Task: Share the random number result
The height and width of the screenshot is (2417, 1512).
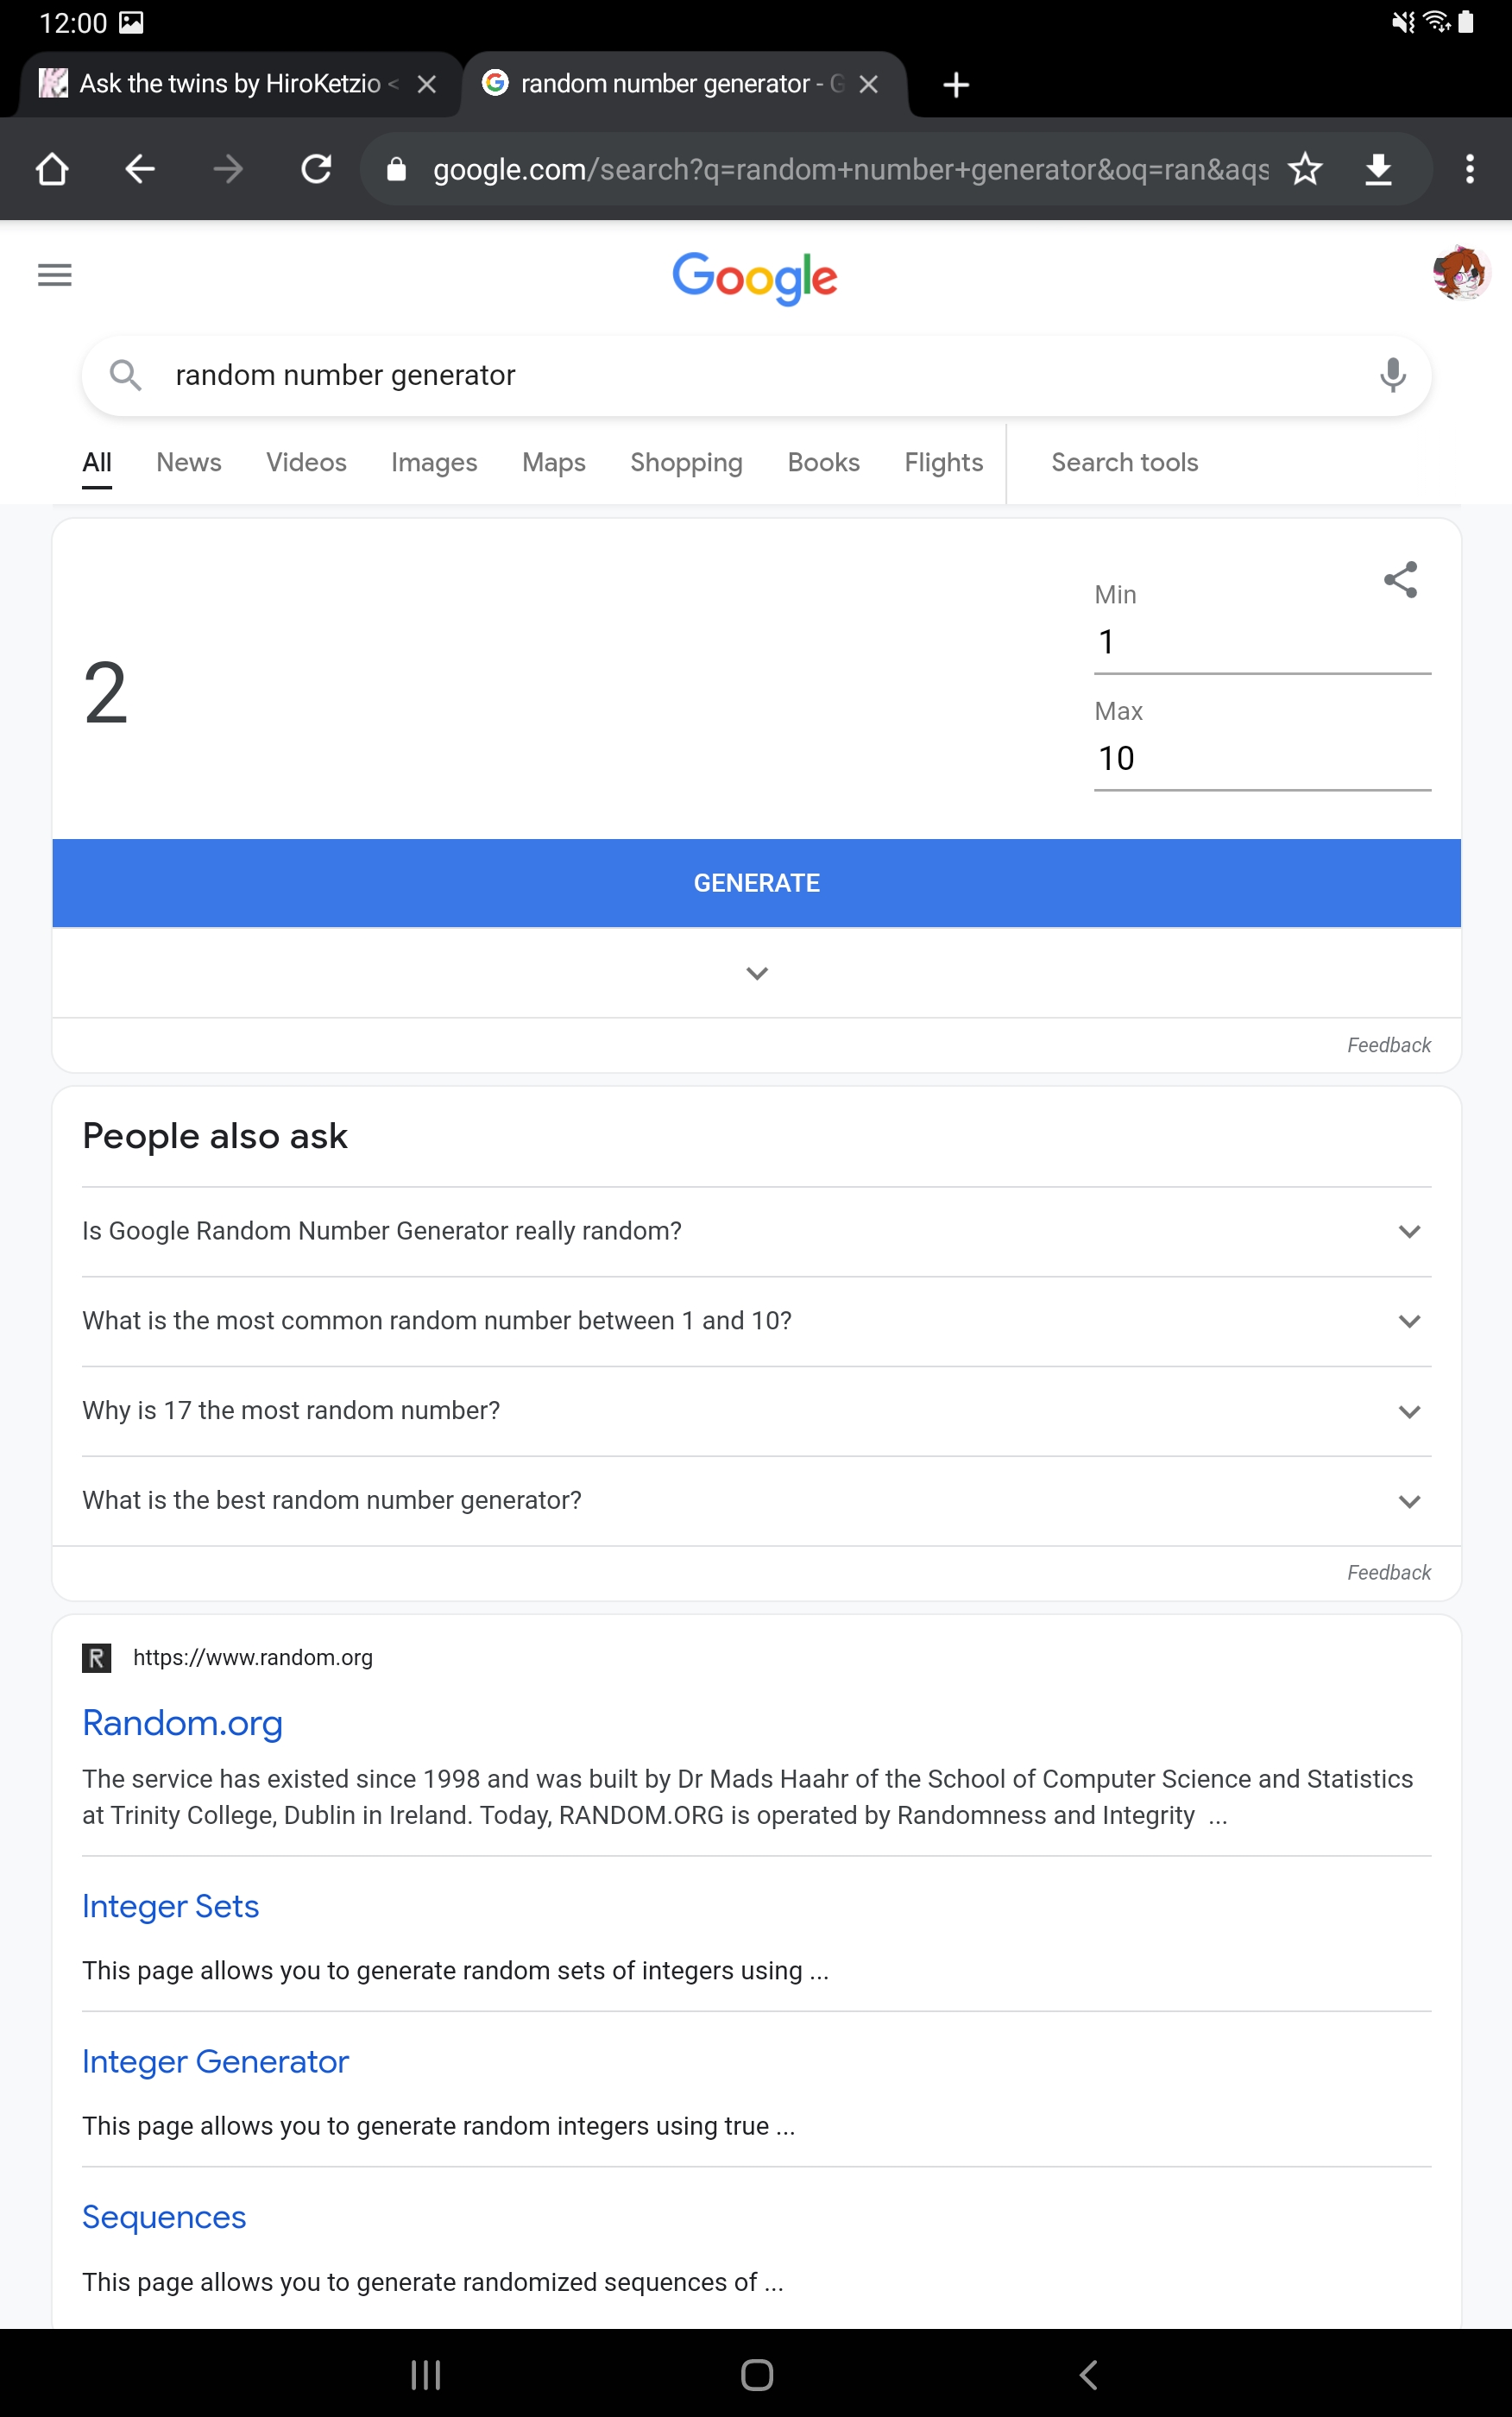Action: click(x=1400, y=579)
